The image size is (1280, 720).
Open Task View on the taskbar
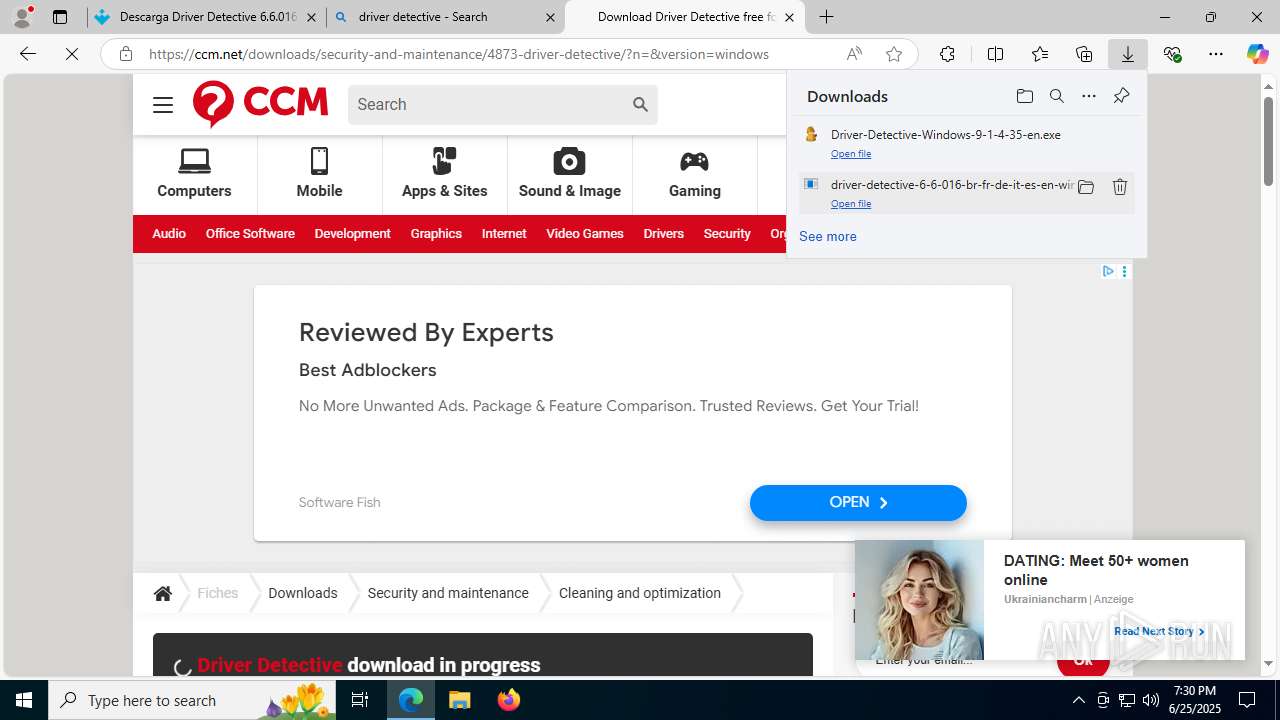tap(360, 700)
